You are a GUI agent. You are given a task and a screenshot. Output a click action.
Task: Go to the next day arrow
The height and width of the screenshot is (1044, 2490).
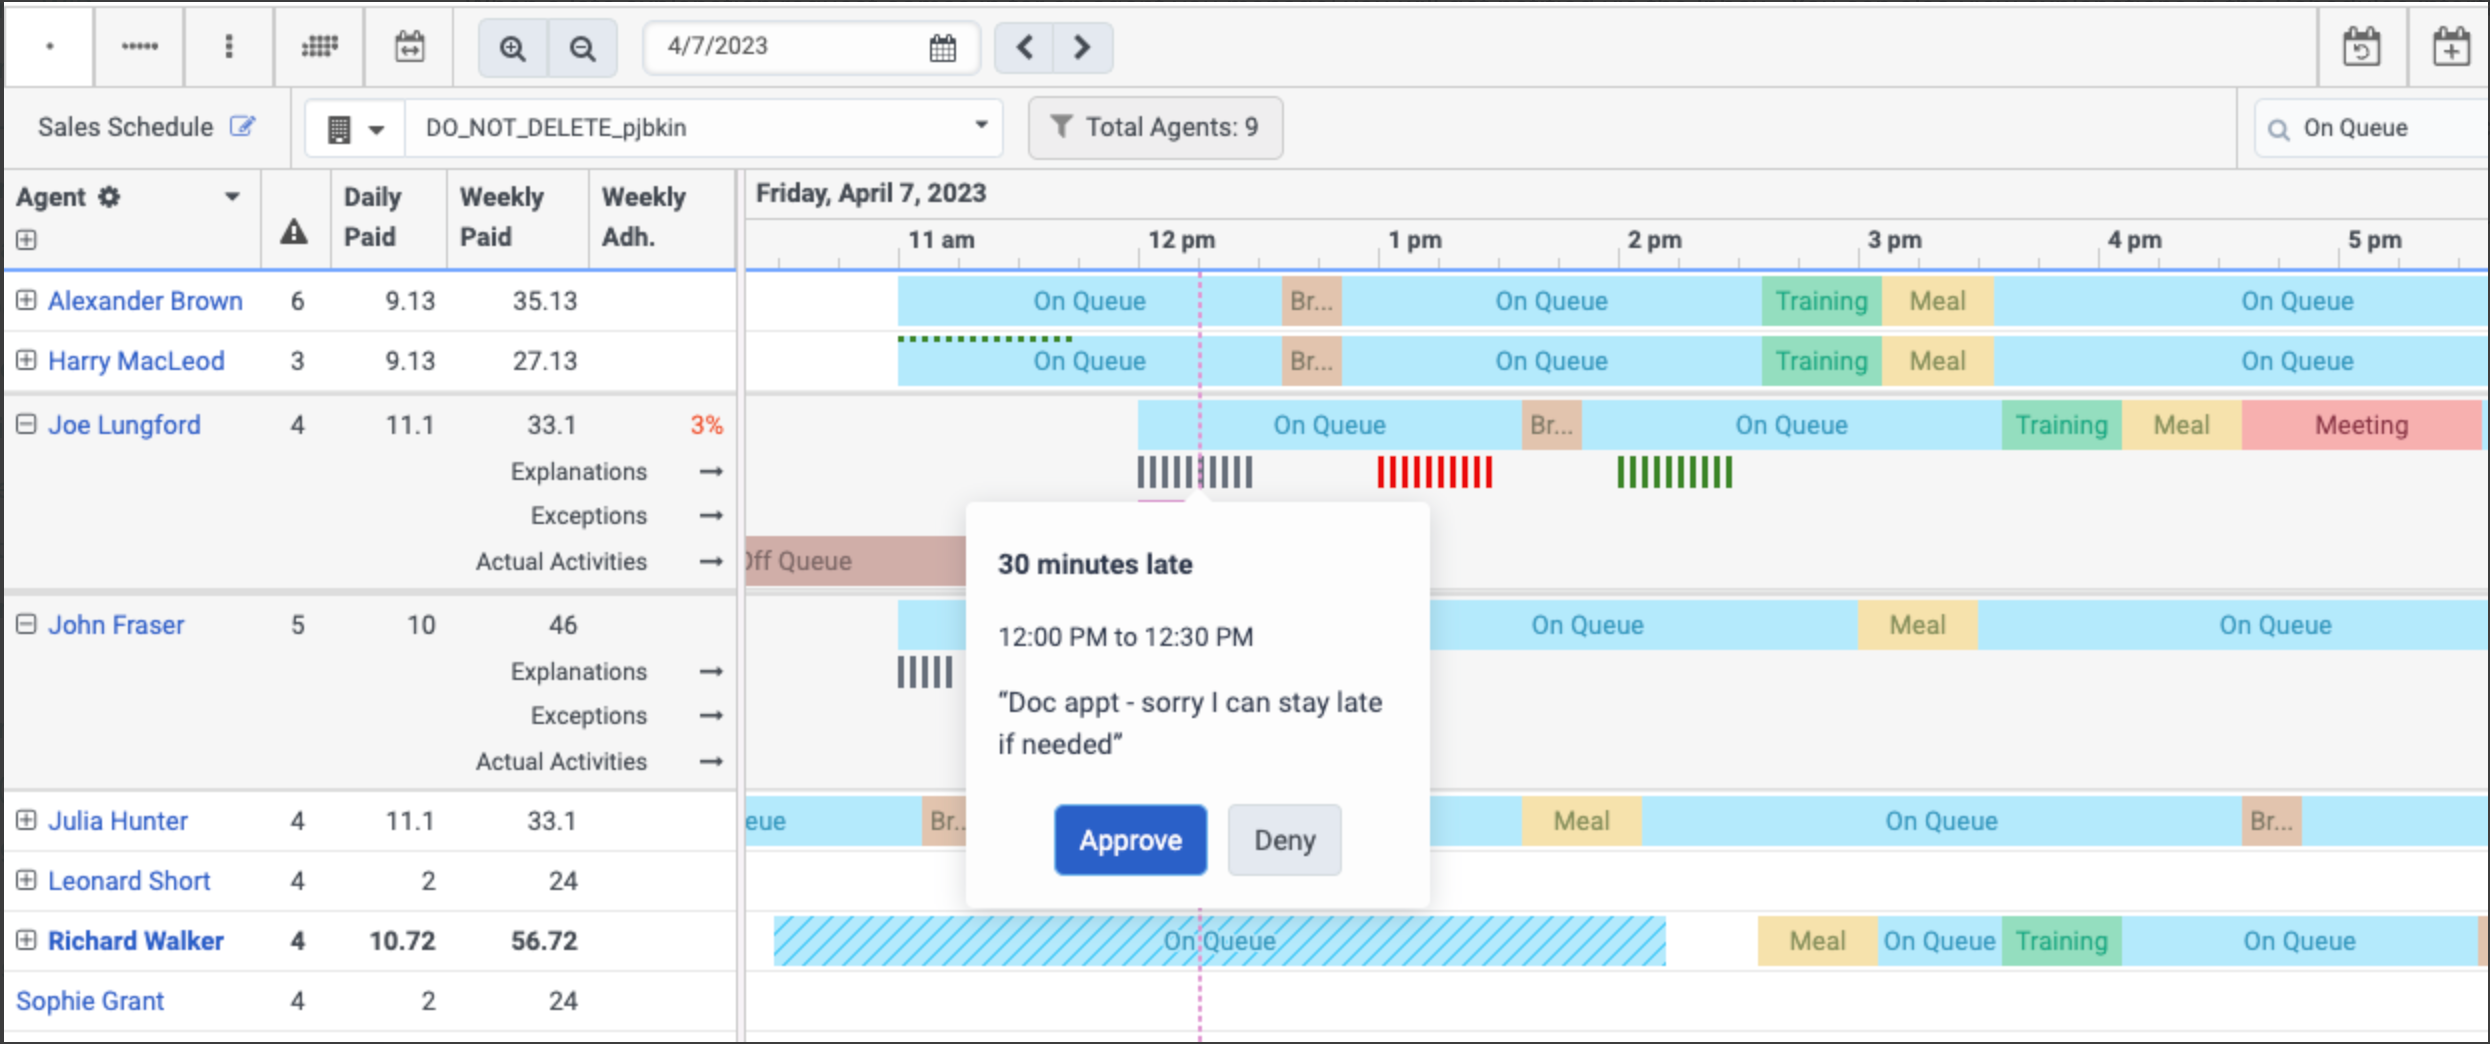tap(1082, 47)
